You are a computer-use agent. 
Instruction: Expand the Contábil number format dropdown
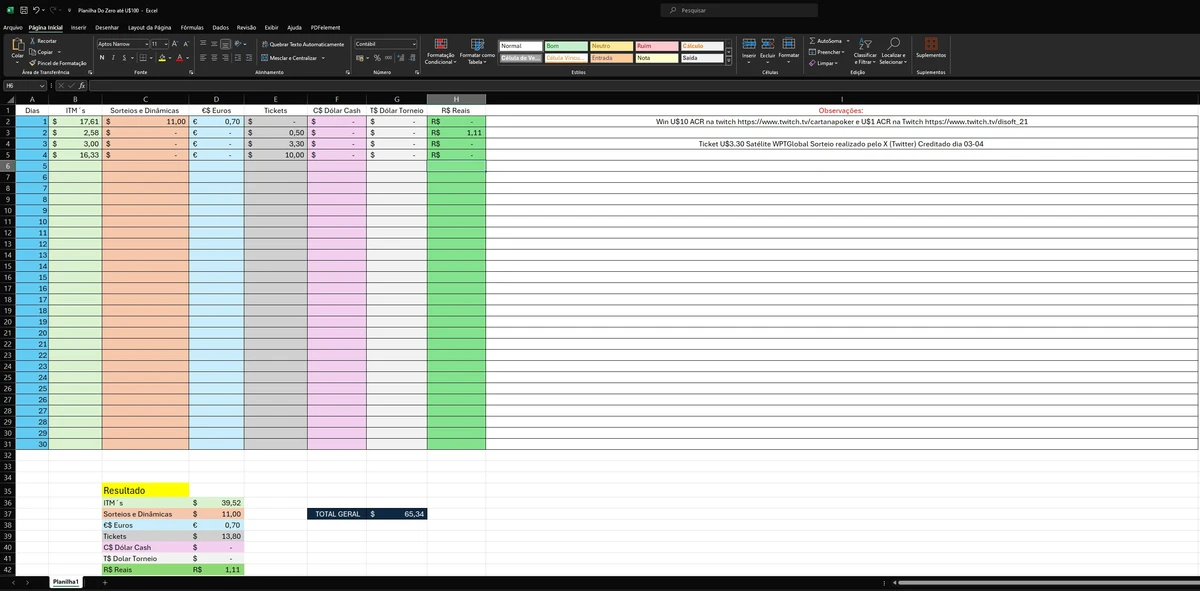[414, 44]
